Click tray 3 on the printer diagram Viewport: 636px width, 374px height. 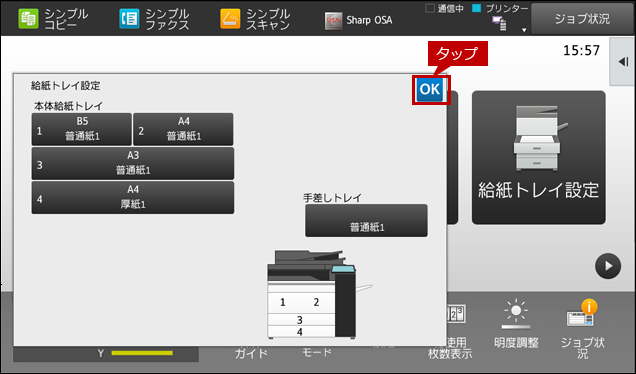coord(300,320)
